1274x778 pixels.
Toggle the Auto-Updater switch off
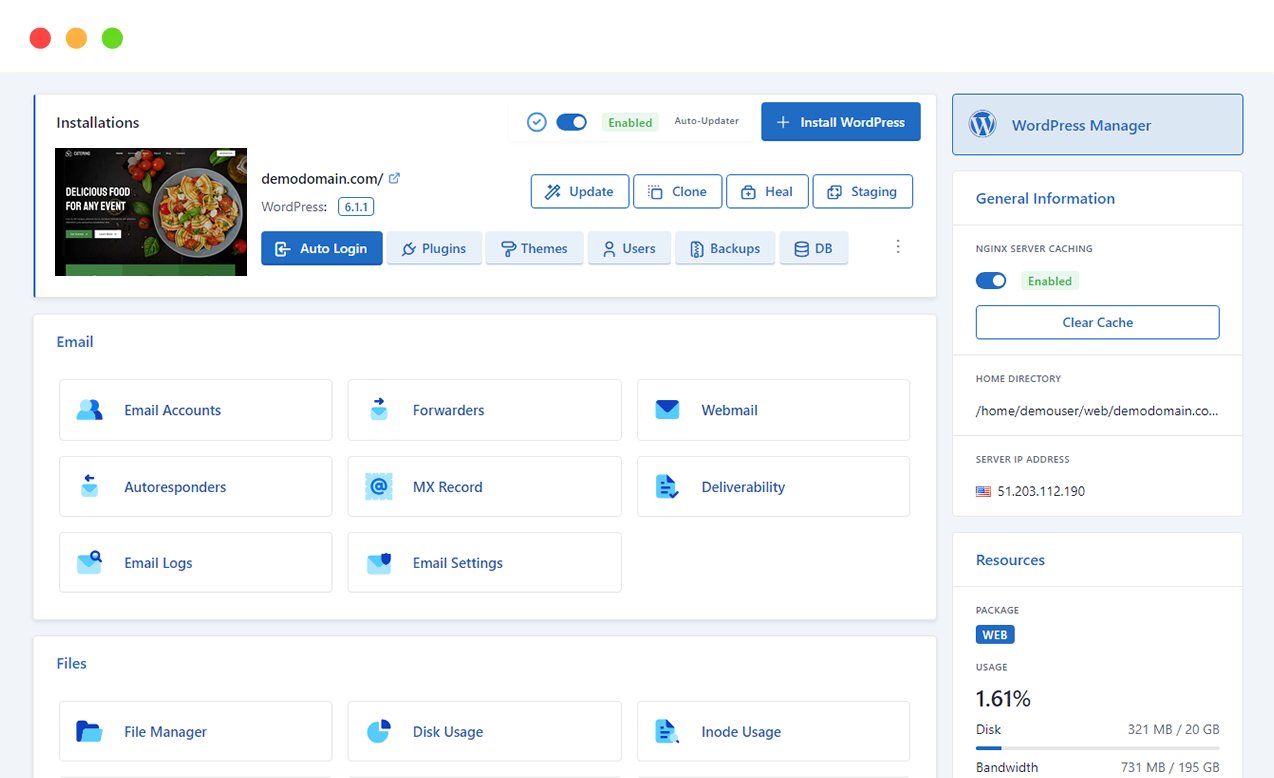pyautogui.click(x=572, y=122)
